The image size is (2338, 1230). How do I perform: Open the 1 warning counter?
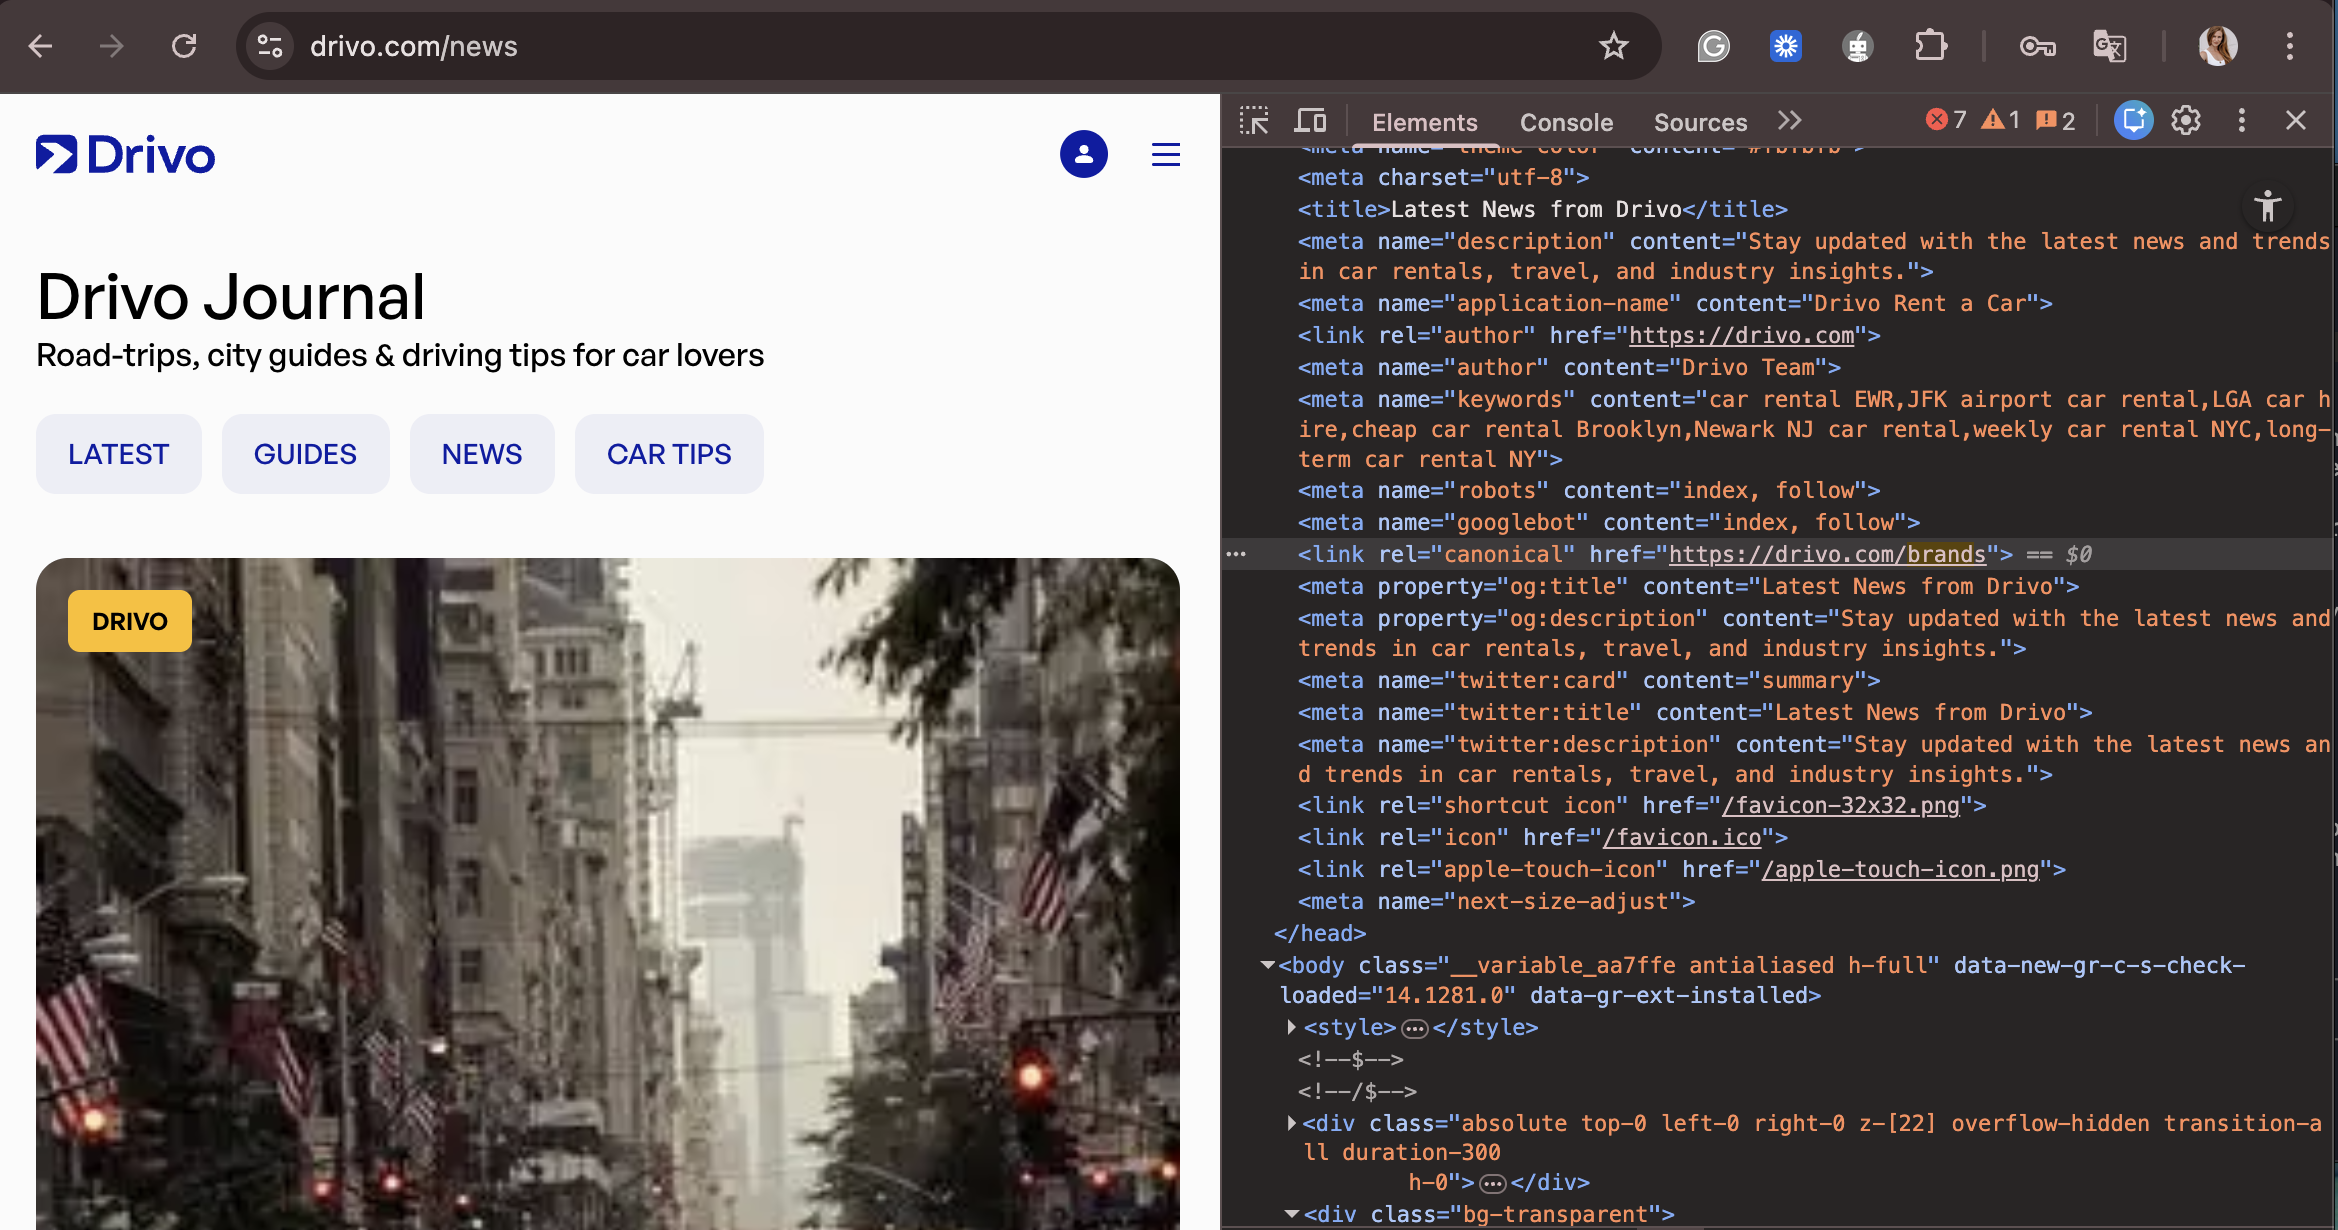[2001, 120]
